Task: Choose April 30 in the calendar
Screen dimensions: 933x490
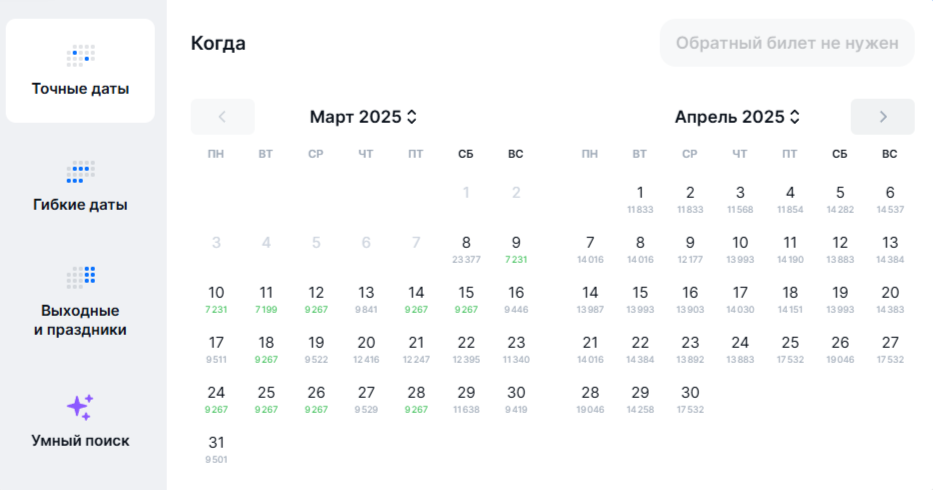Action: click(x=690, y=398)
